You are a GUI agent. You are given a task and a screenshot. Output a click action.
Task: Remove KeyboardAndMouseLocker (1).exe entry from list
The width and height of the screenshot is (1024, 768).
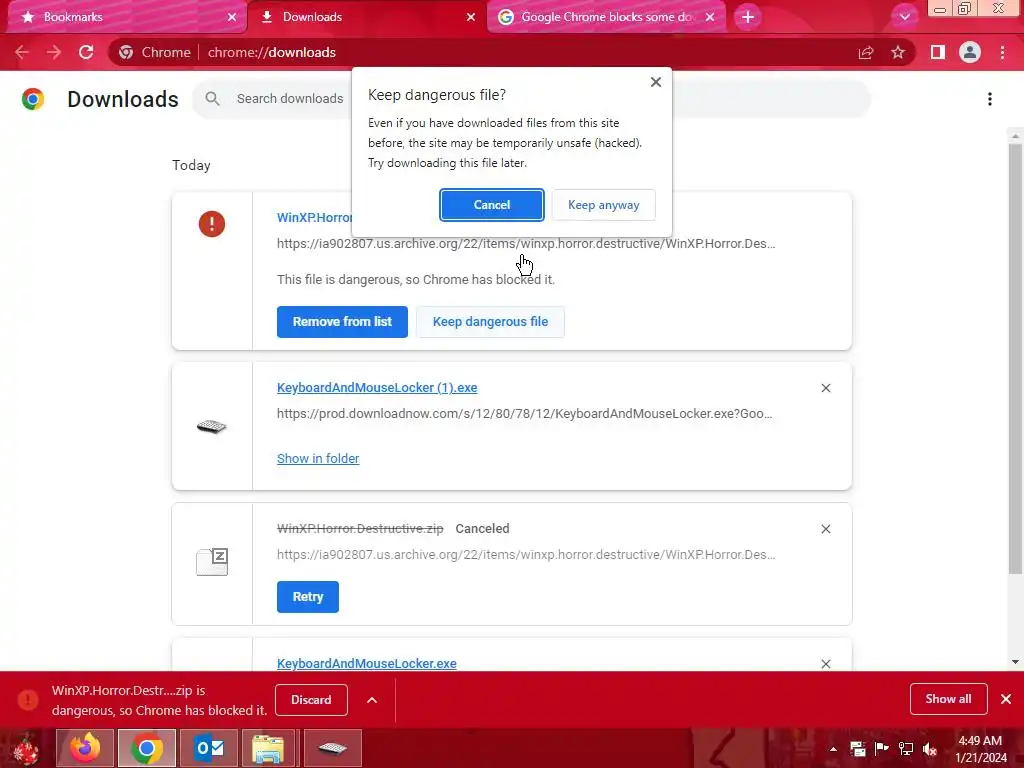[825, 388]
